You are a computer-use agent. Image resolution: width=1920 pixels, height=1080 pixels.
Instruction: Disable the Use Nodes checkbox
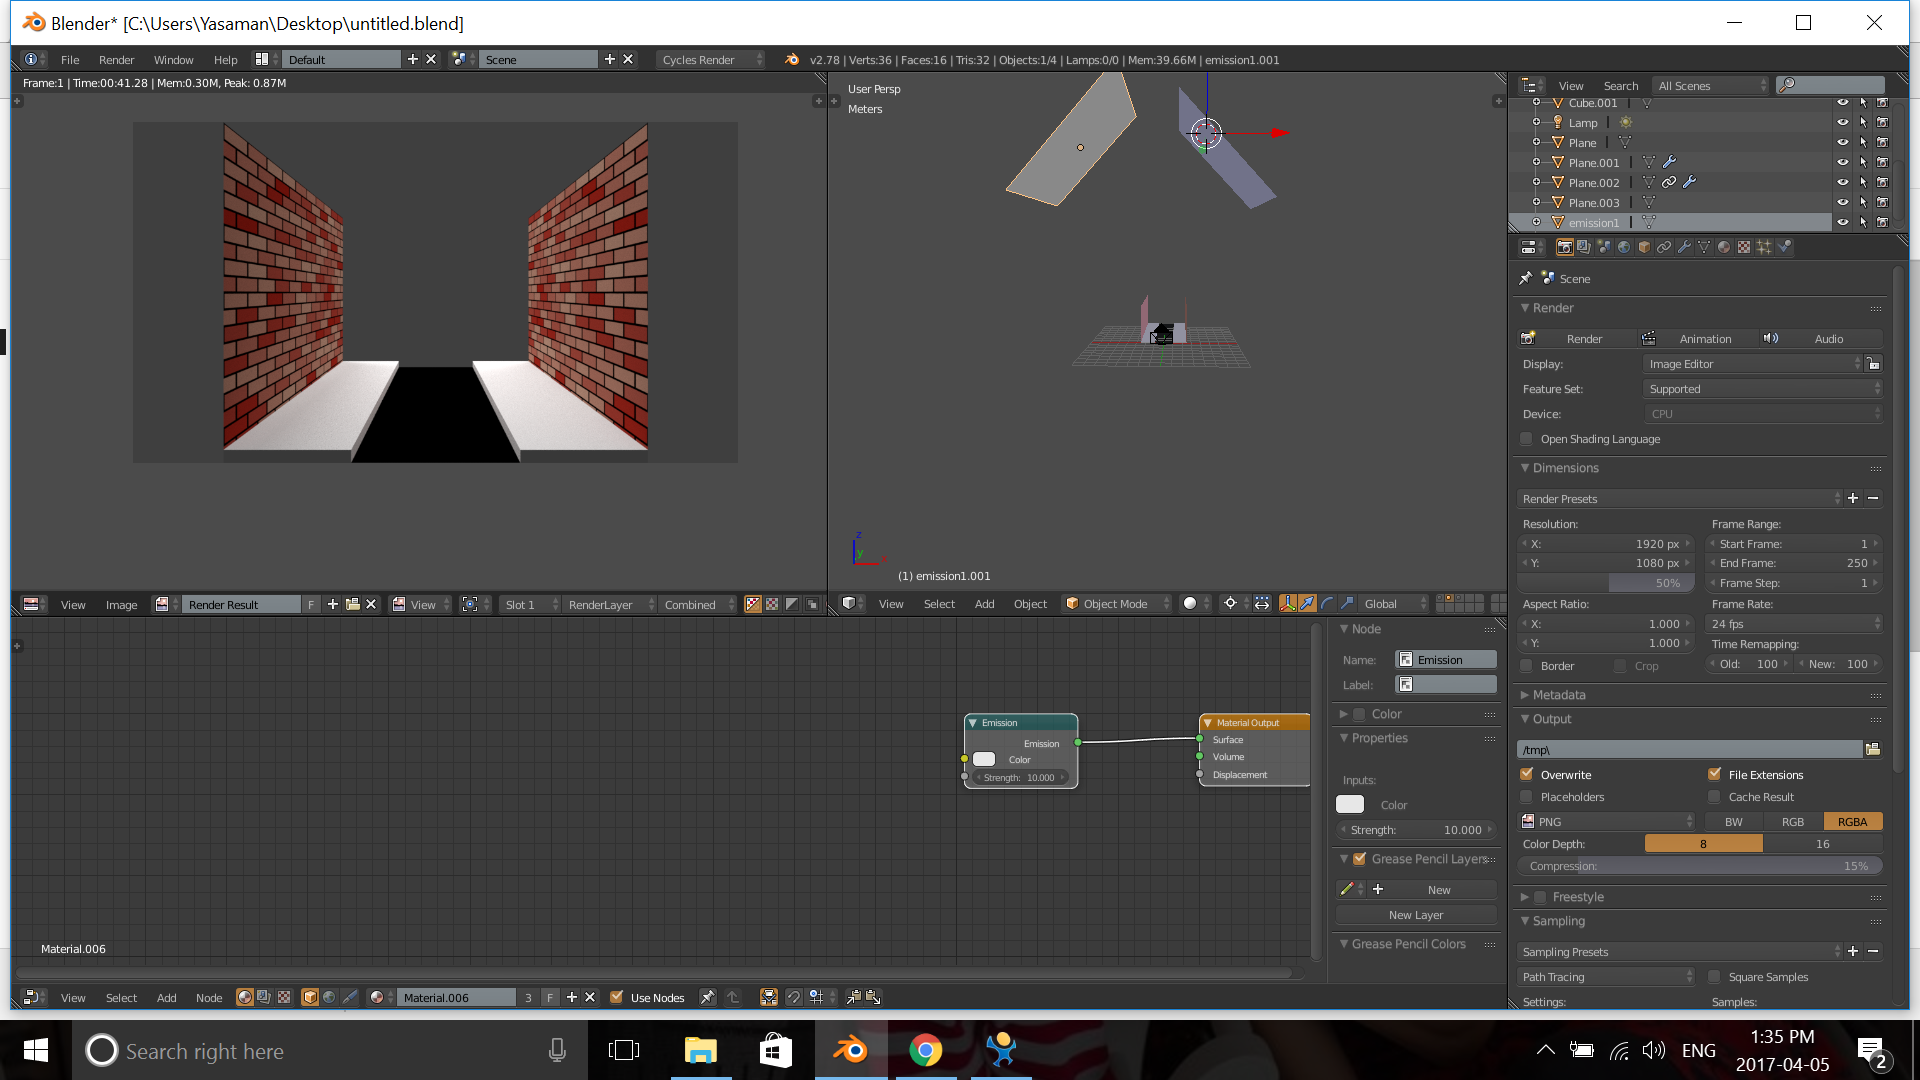pos(617,997)
